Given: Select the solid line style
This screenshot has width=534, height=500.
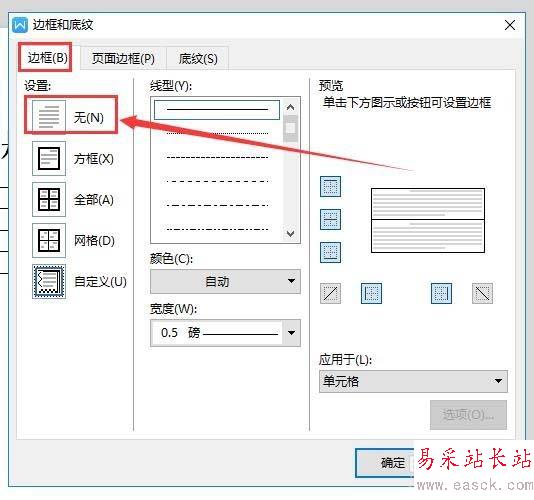Looking at the screenshot, I should tap(217, 110).
